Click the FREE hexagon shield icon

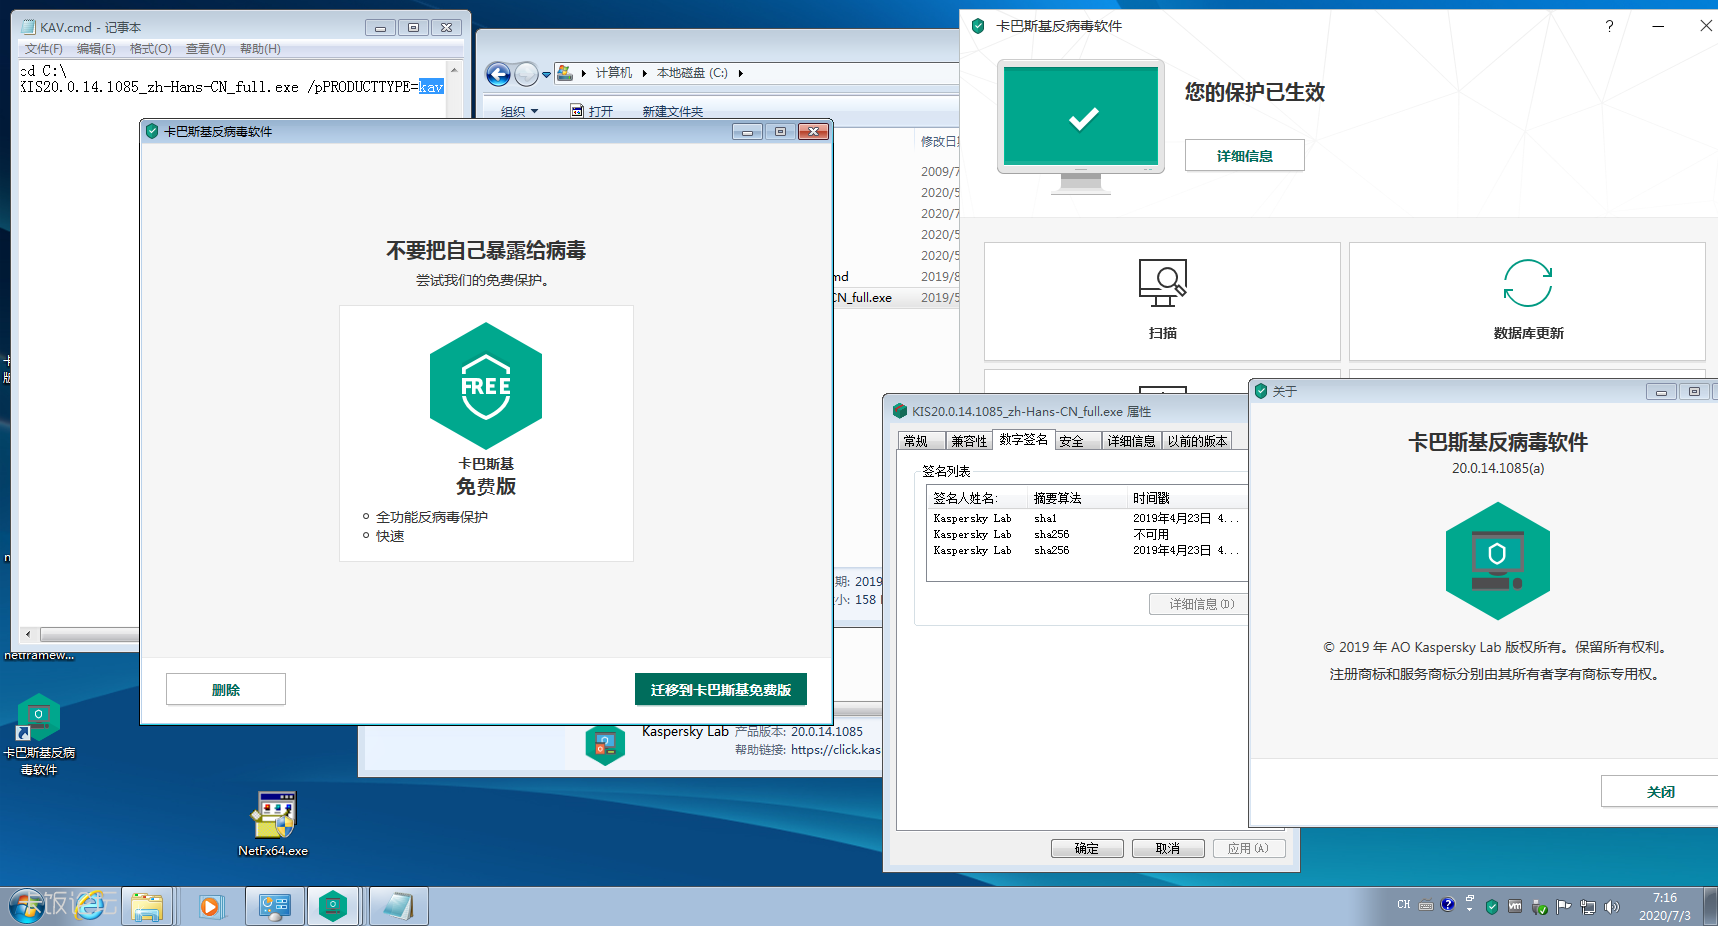point(486,385)
